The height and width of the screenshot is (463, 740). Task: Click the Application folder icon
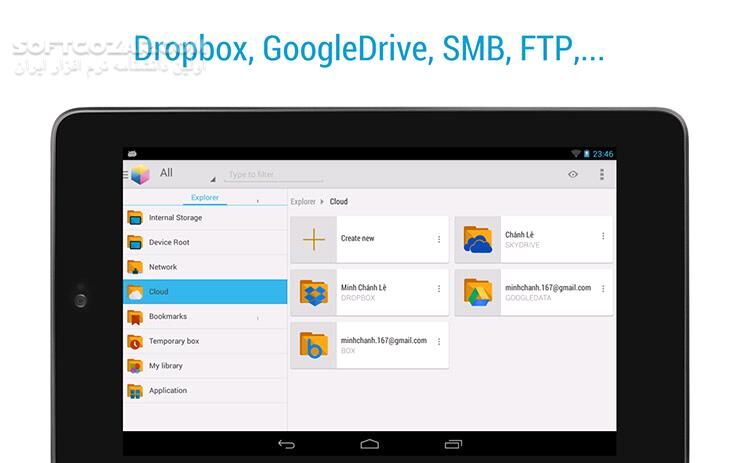pyautogui.click(x=135, y=391)
